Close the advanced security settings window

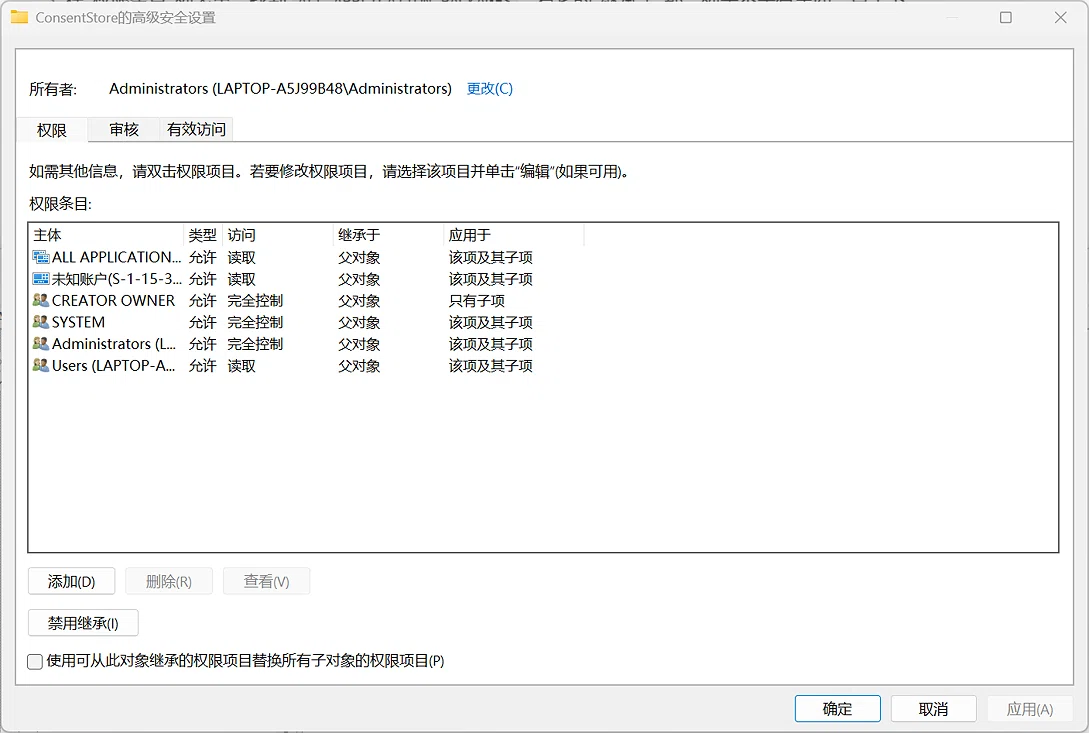1061,17
